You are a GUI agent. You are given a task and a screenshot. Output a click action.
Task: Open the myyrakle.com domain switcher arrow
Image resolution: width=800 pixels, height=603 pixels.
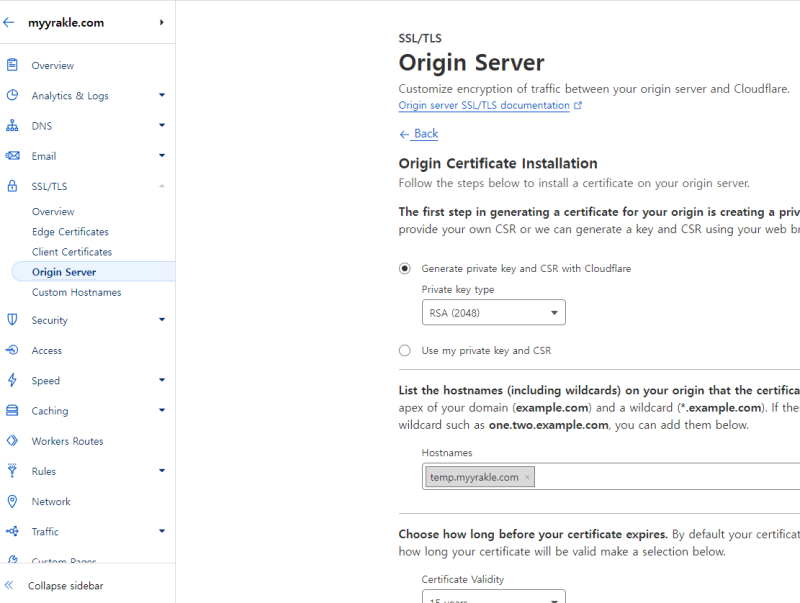point(161,22)
